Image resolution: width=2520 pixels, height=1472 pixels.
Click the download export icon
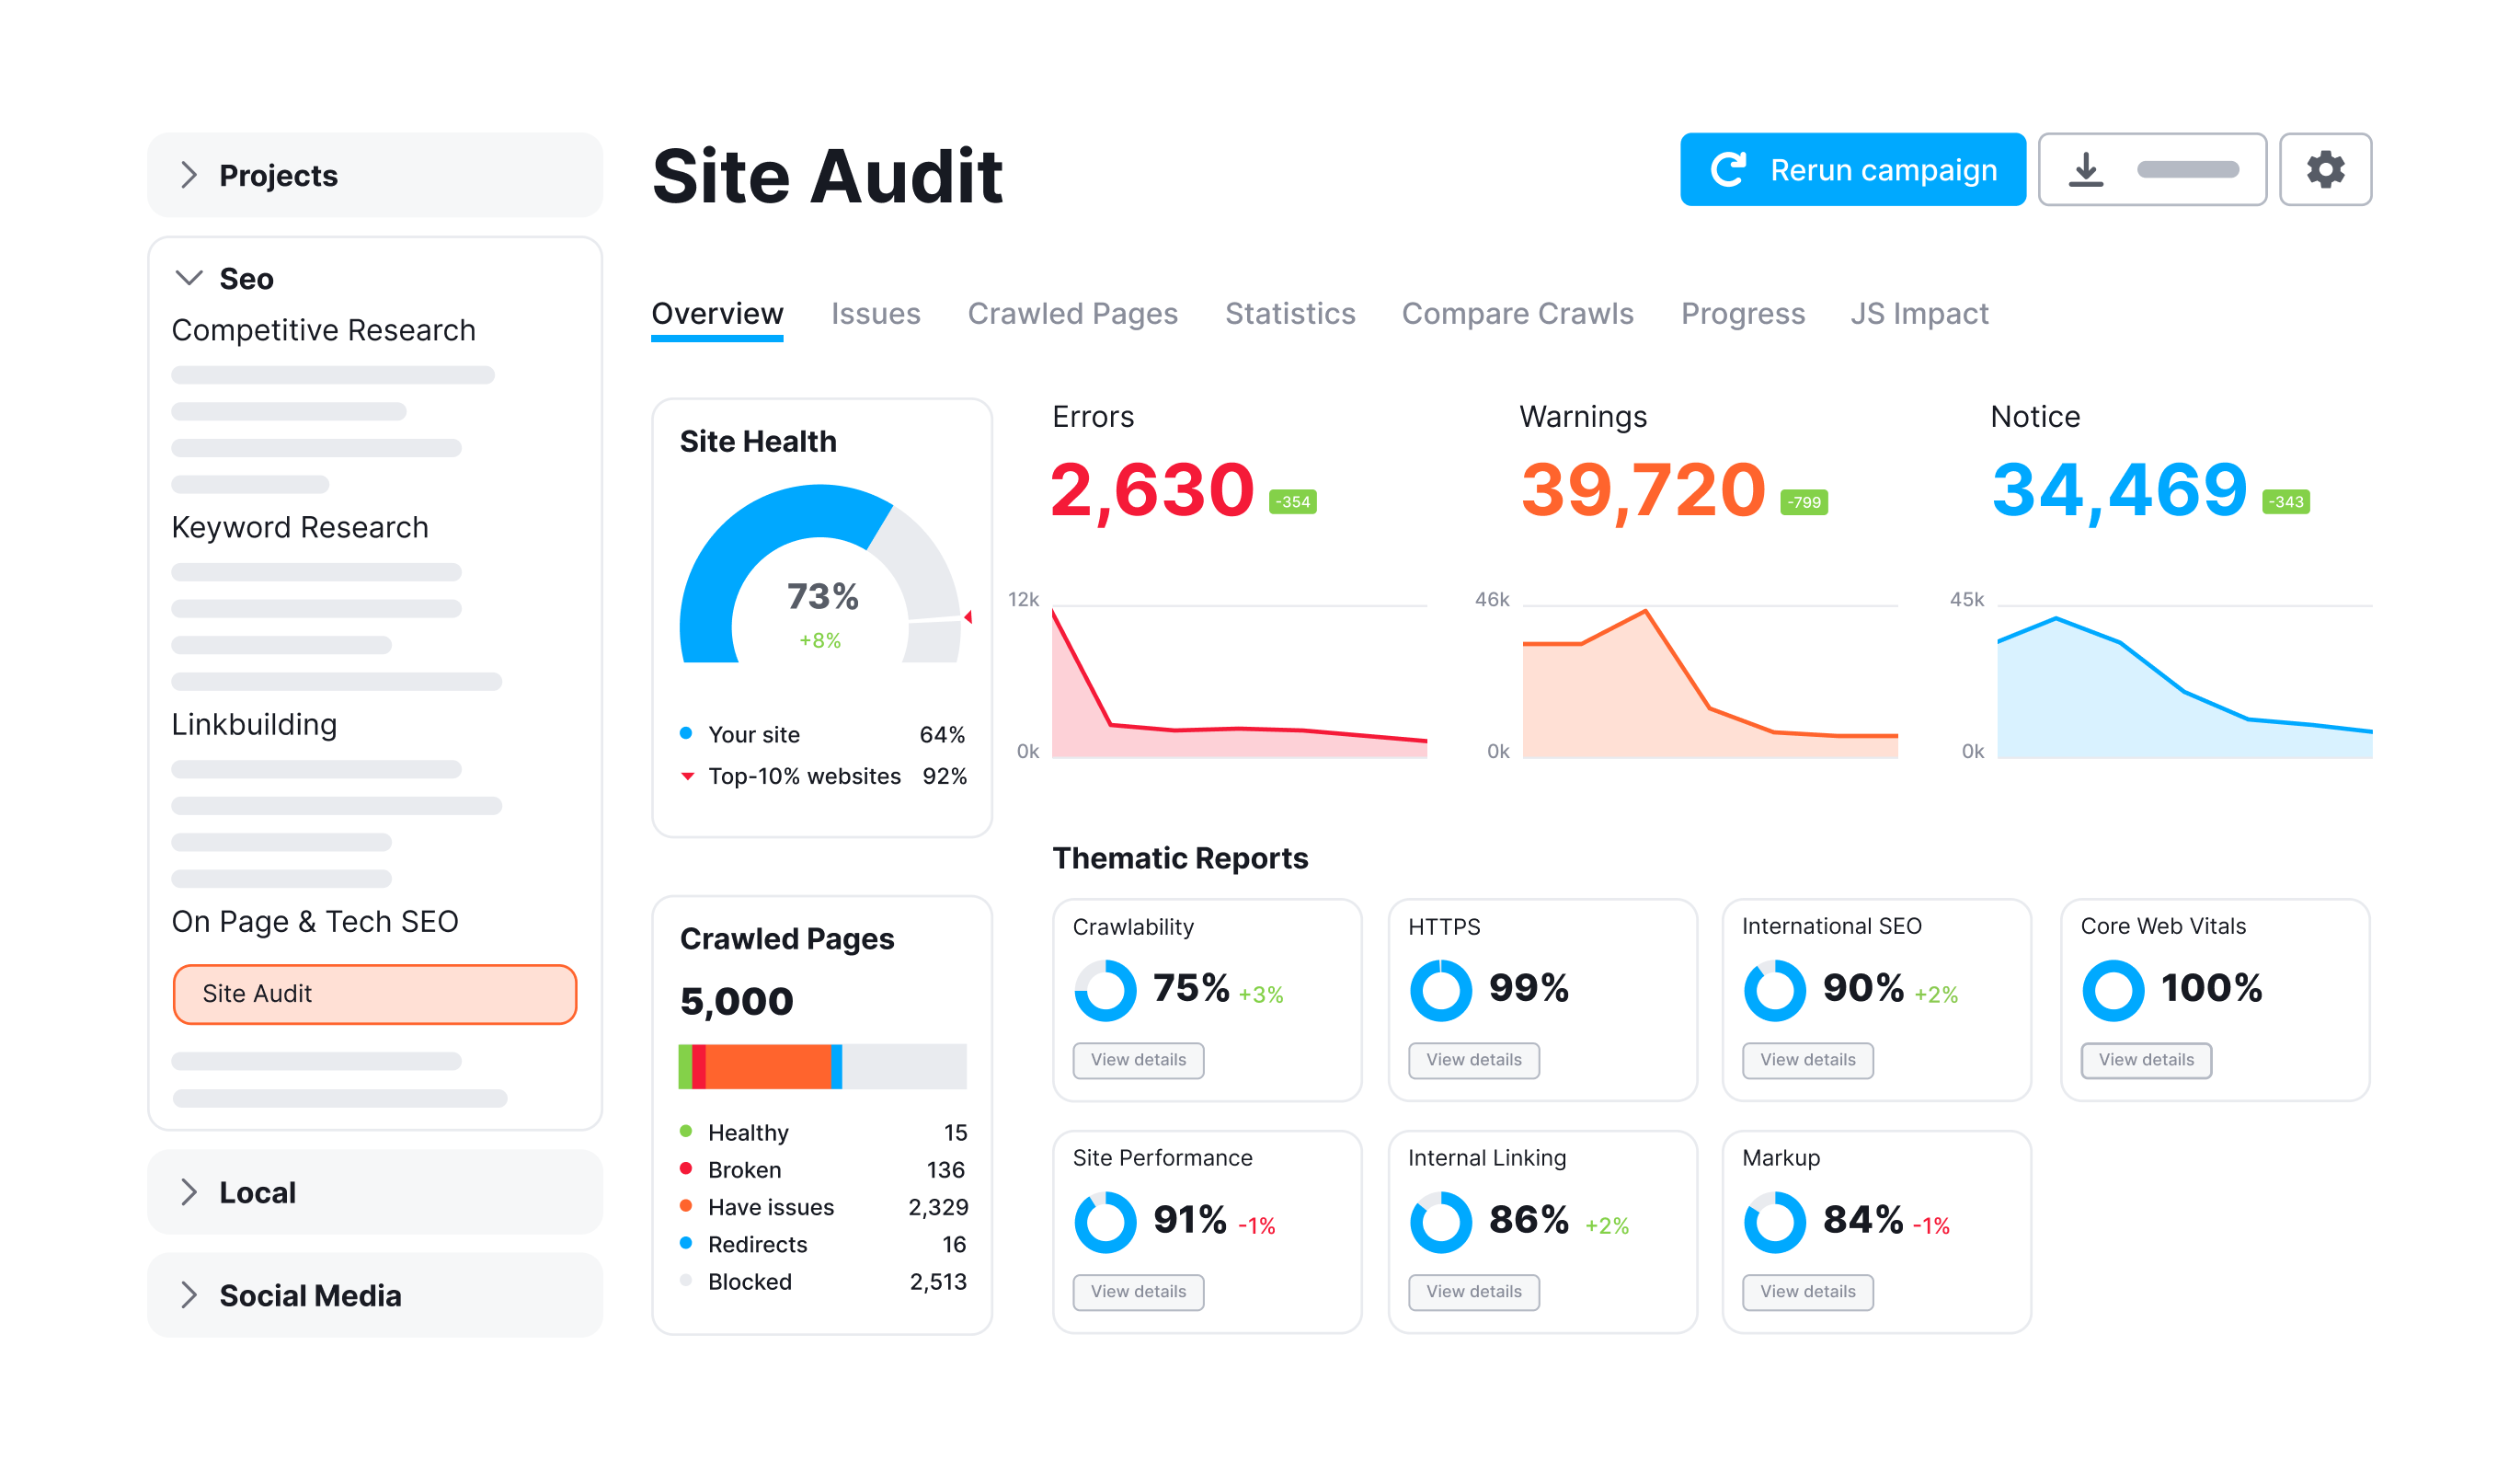click(2085, 169)
